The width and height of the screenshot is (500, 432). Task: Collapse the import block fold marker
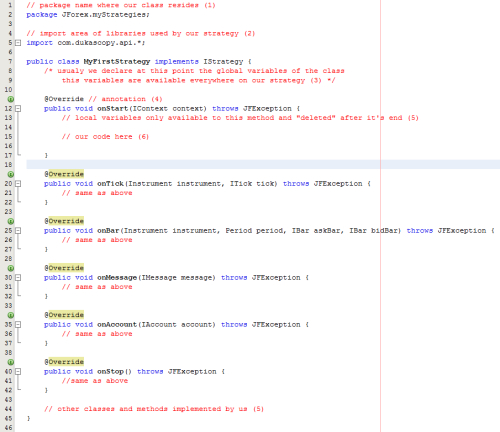click(18, 43)
